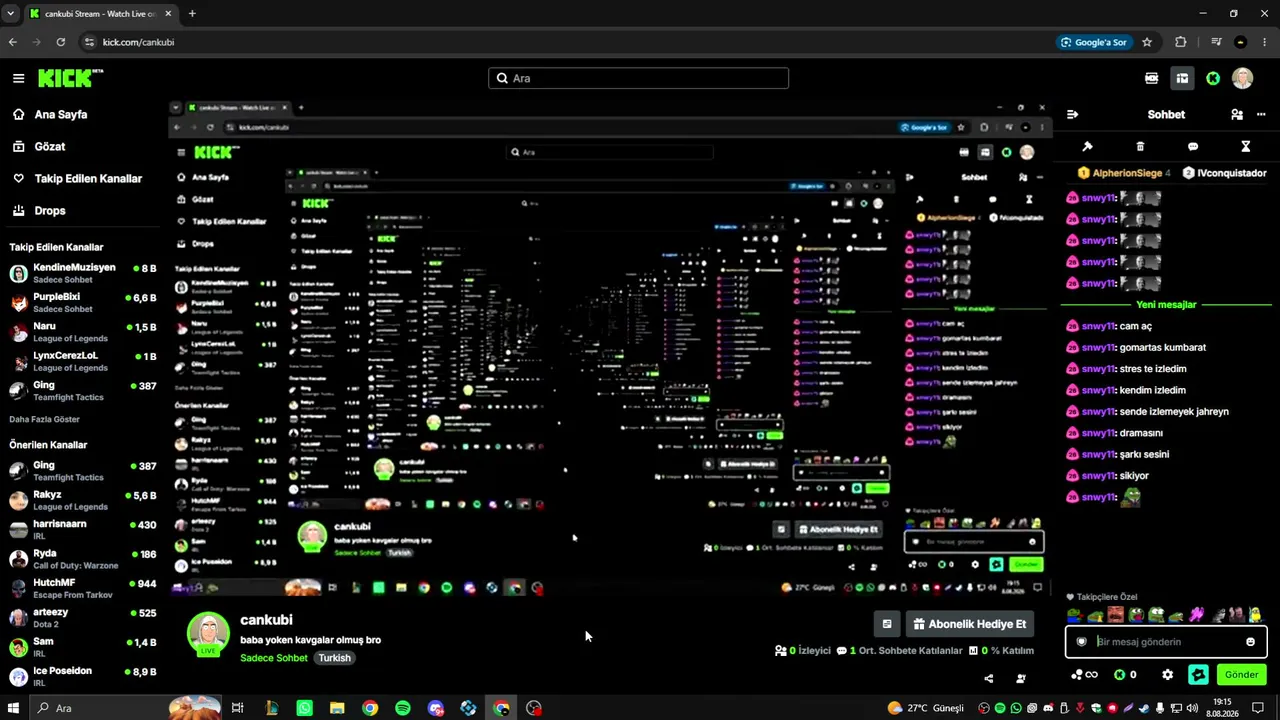The image size is (1280, 720).
Task: Open Ice Poseidon IRL channel
Action: (x=82, y=676)
